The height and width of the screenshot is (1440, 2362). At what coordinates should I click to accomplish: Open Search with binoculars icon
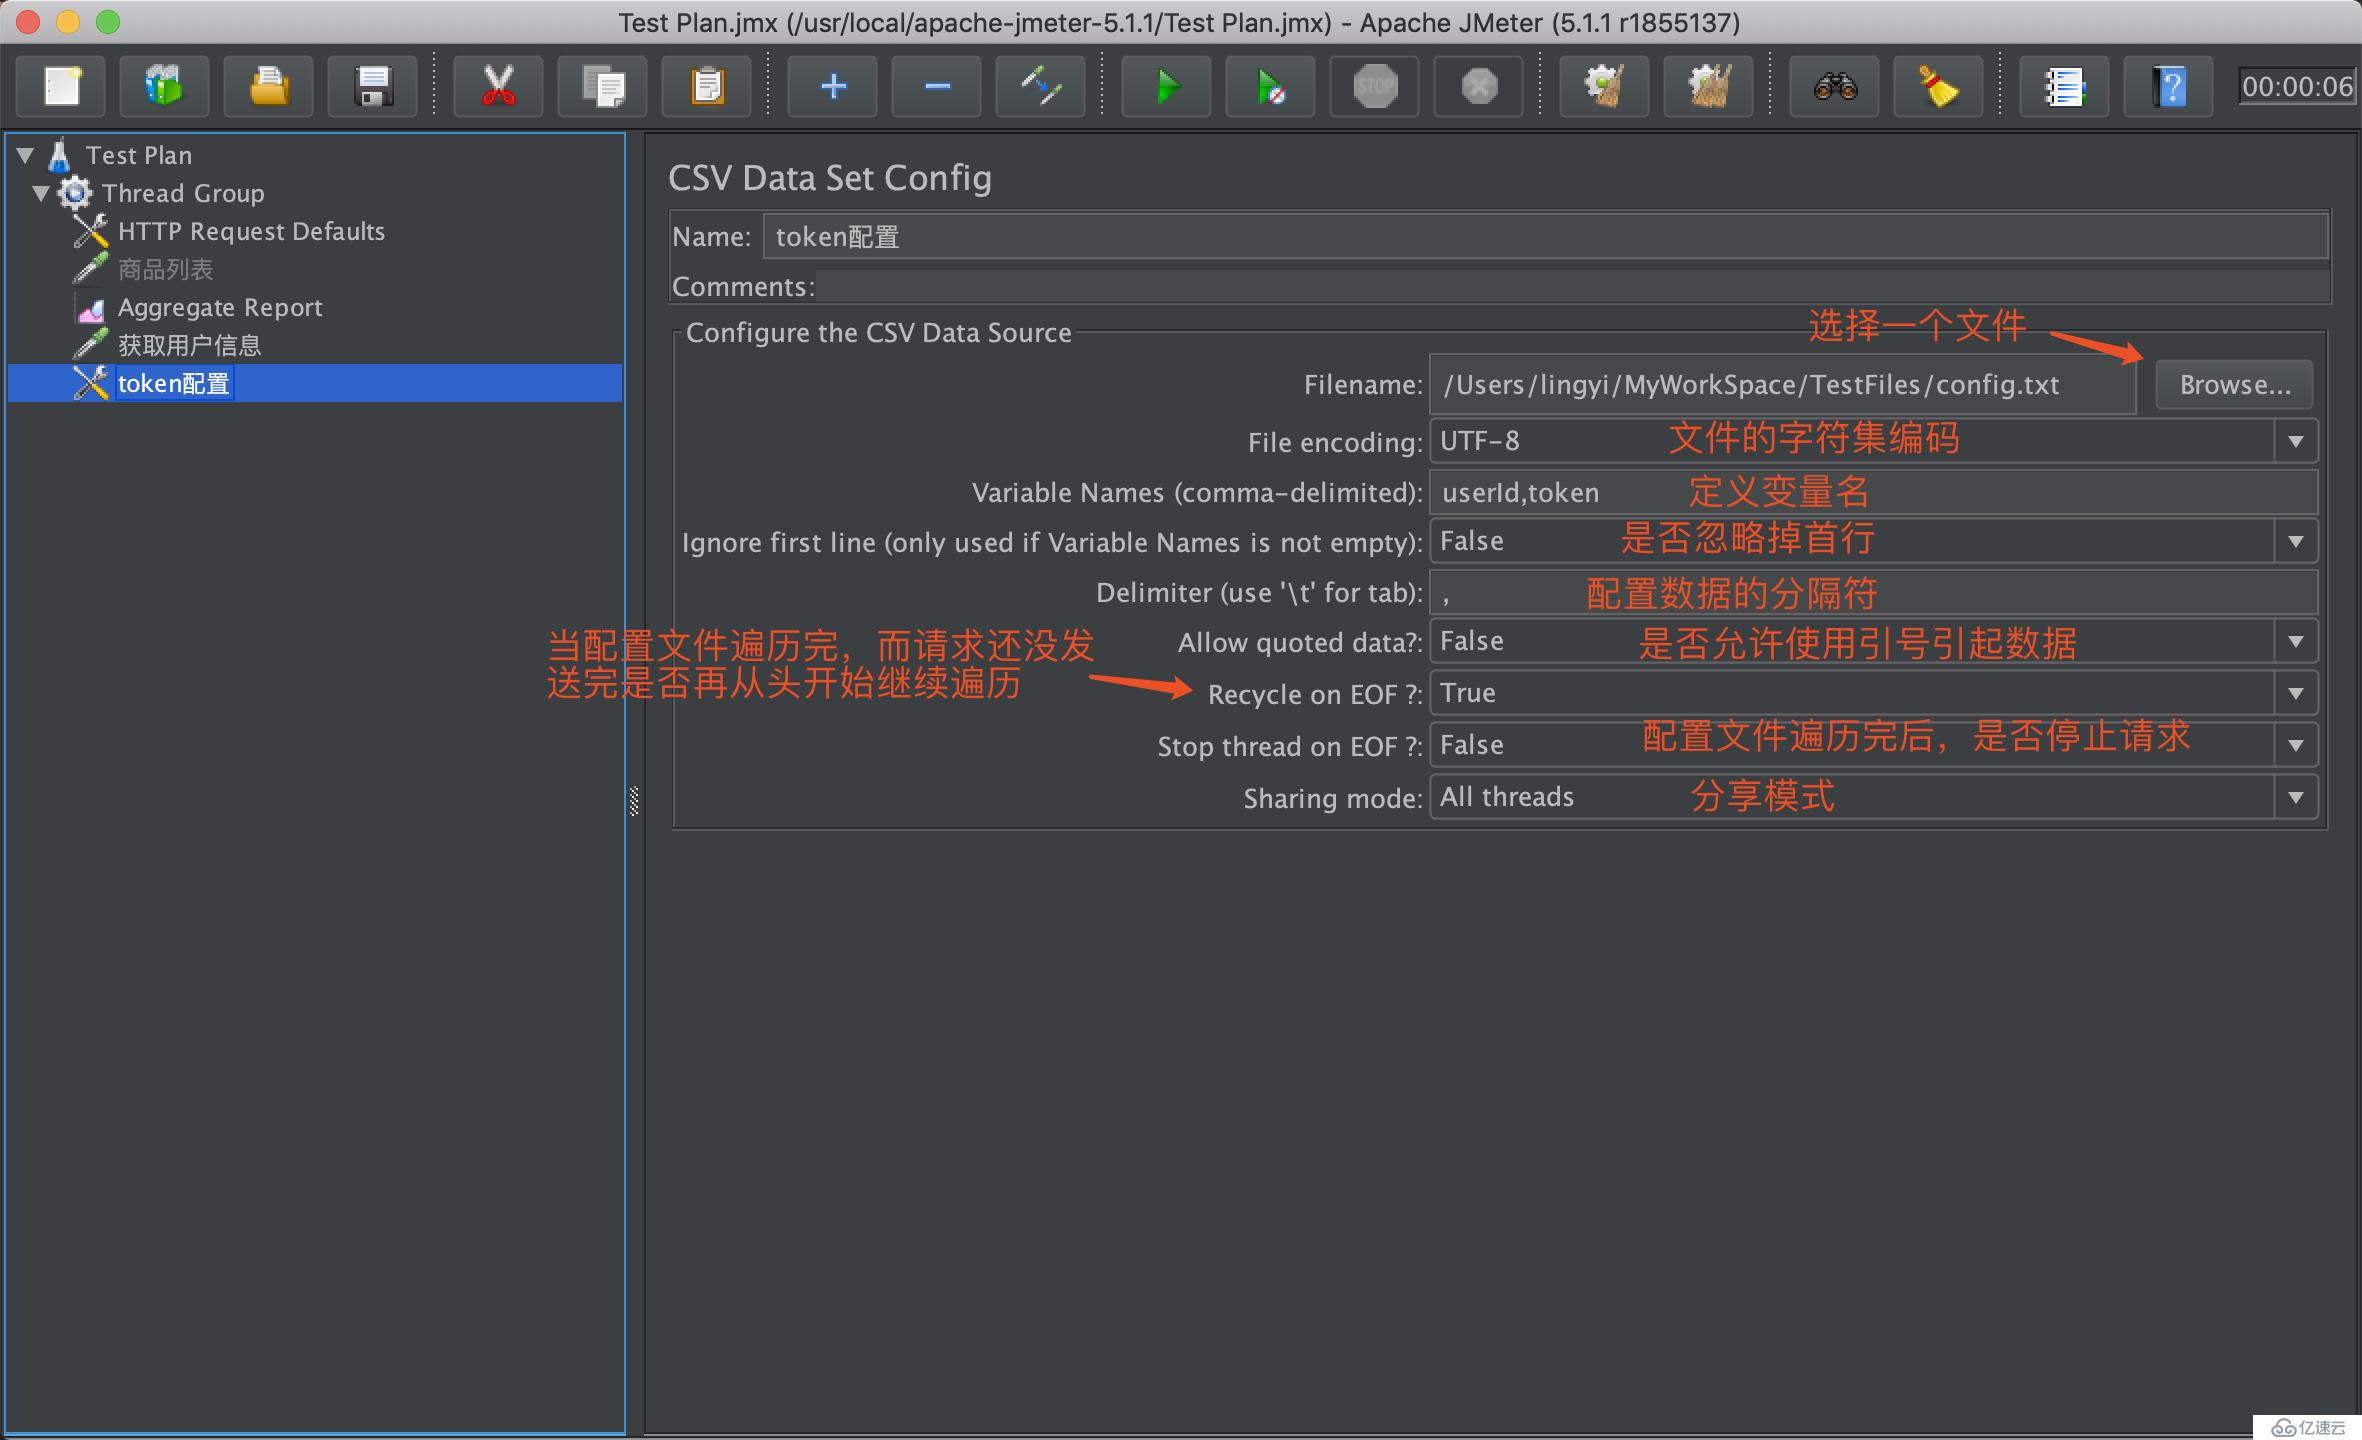(1834, 86)
